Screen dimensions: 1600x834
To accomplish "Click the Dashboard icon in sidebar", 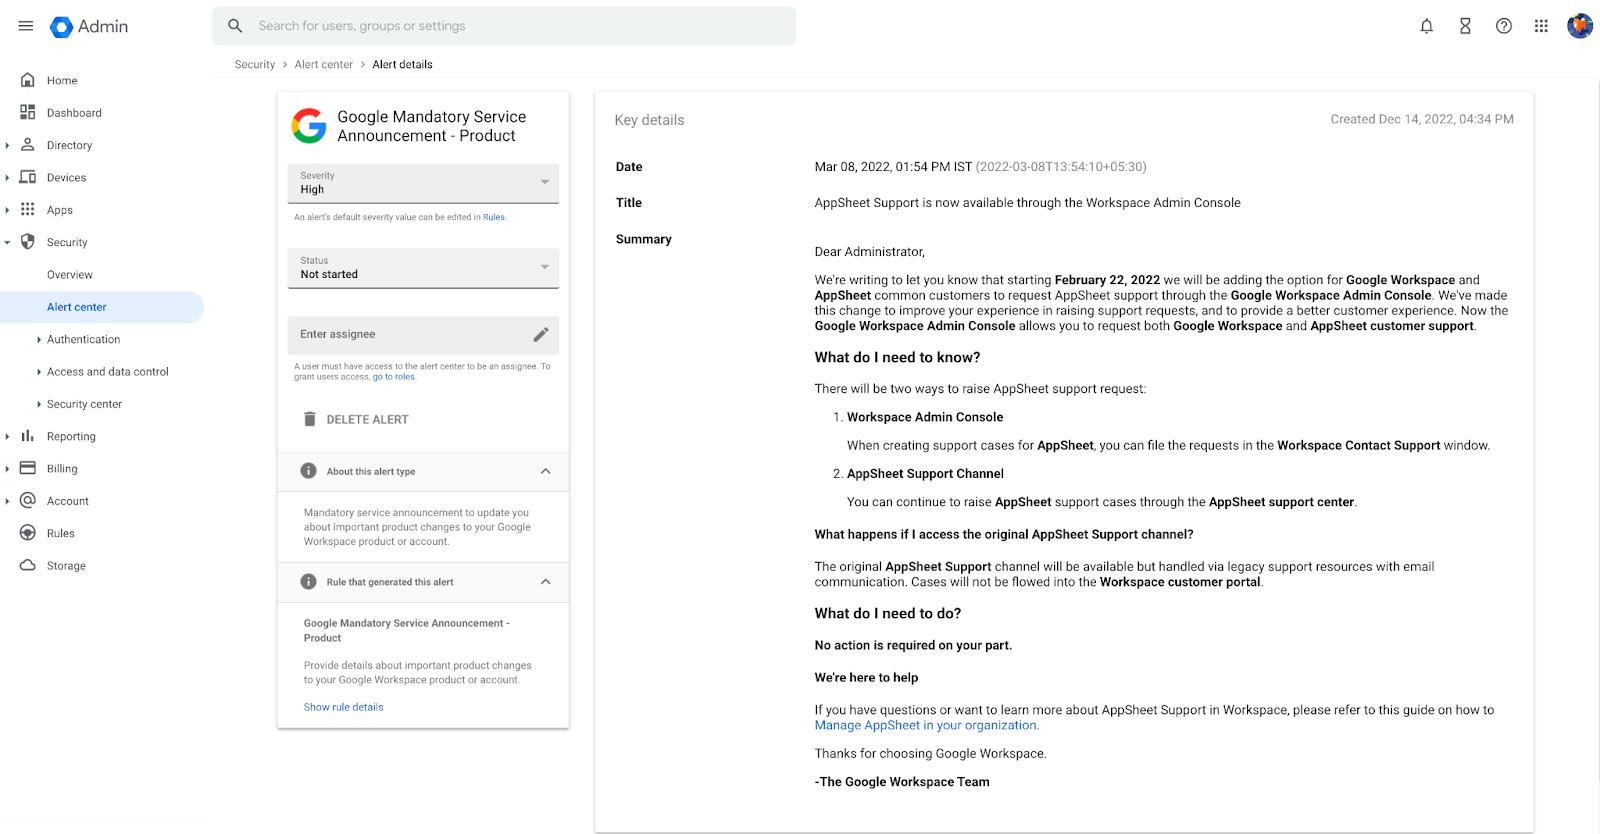I will (x=28, y=112).
